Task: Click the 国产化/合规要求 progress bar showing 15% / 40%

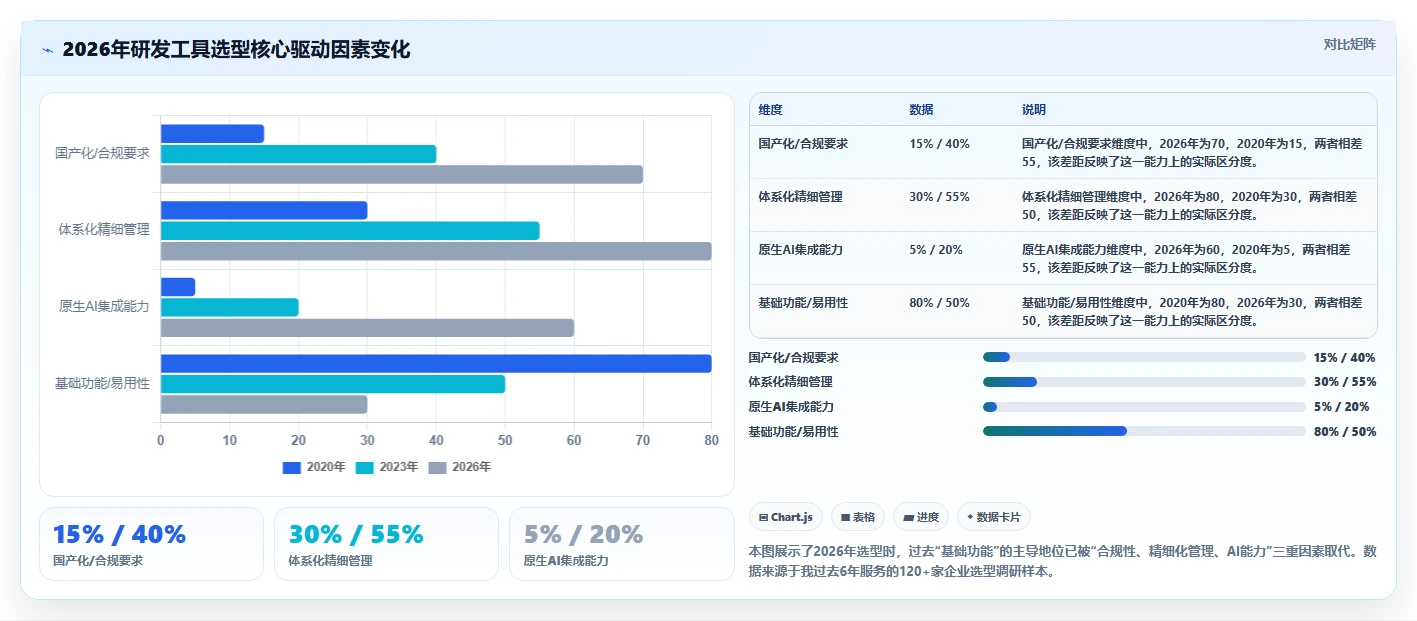Action: [x=1144, y=357]
